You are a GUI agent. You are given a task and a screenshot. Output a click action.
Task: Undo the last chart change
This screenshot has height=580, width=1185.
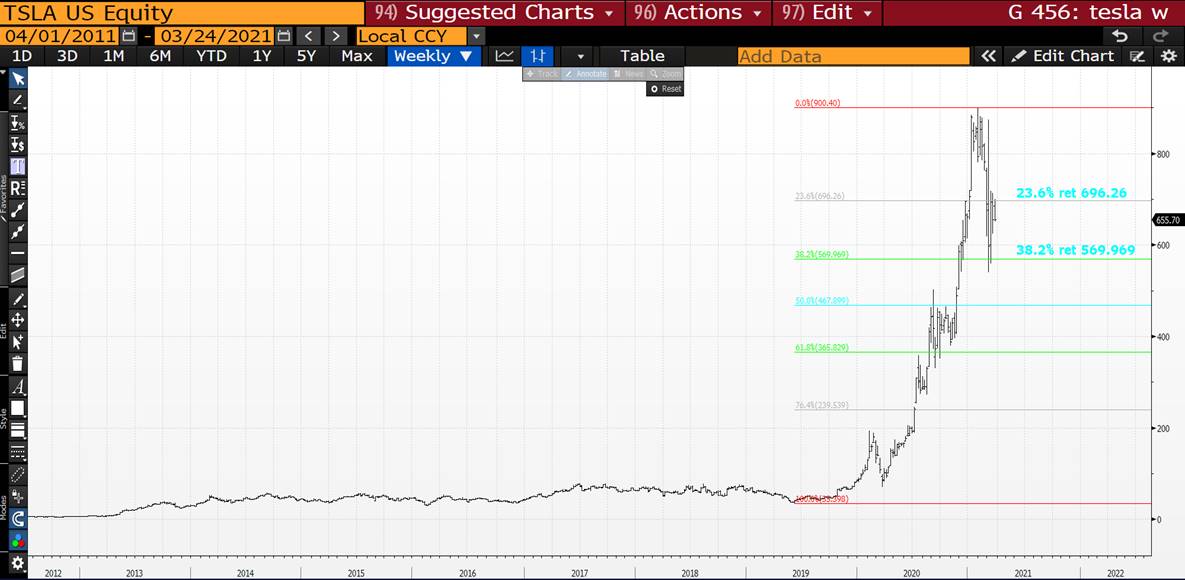(1121, 36)
